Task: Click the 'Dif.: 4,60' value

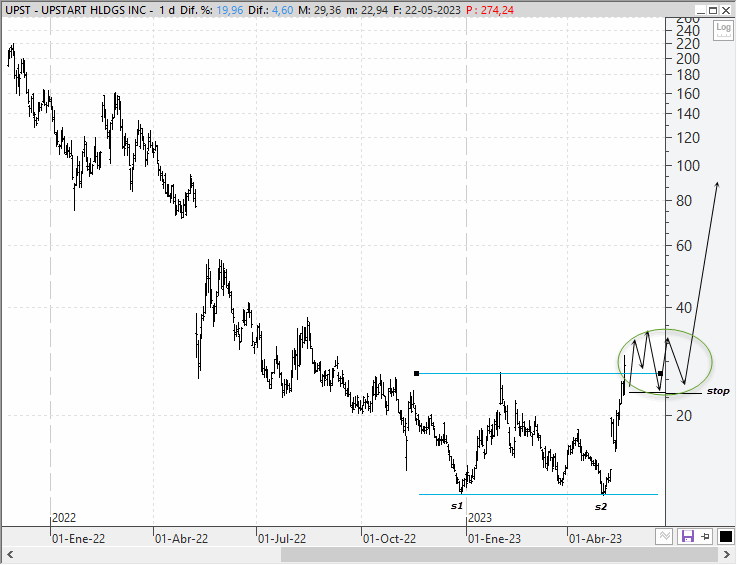Action: [x=270, y=10]
